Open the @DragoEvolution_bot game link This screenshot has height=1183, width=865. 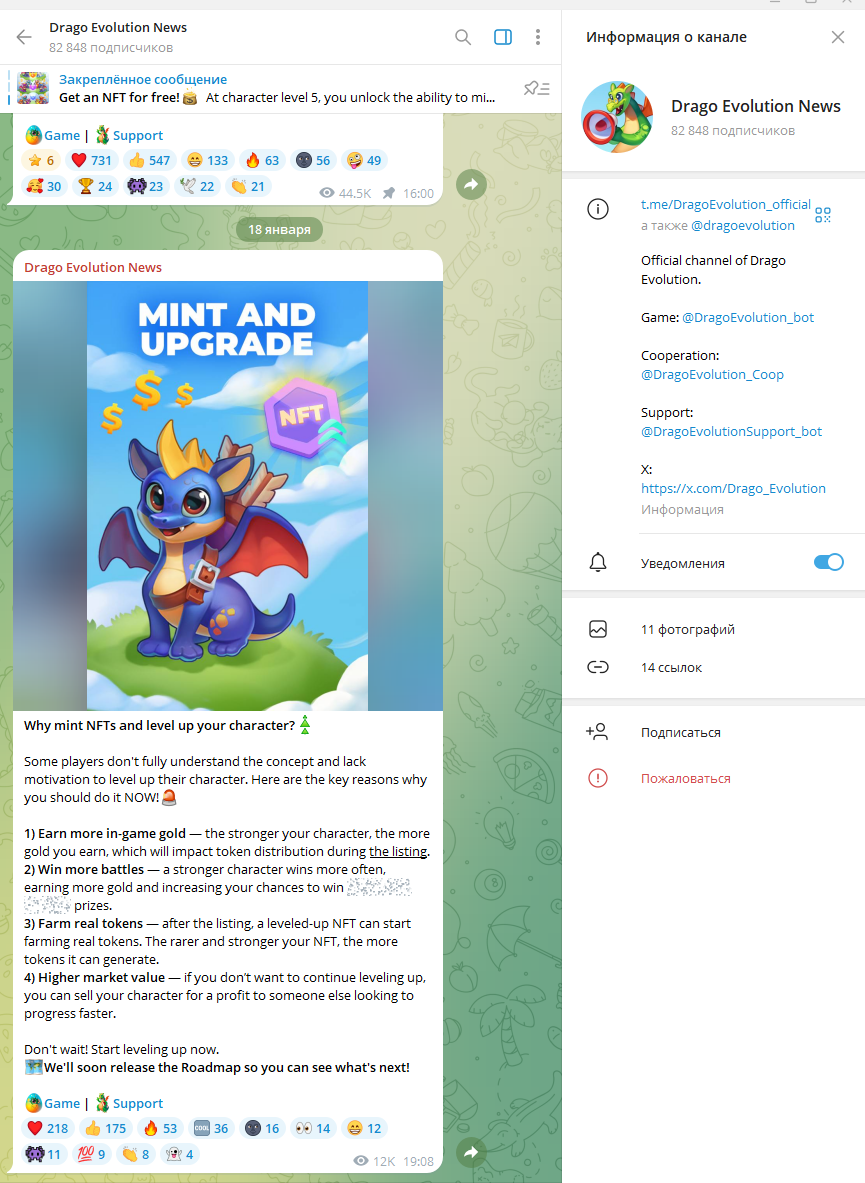click(748, 318)
